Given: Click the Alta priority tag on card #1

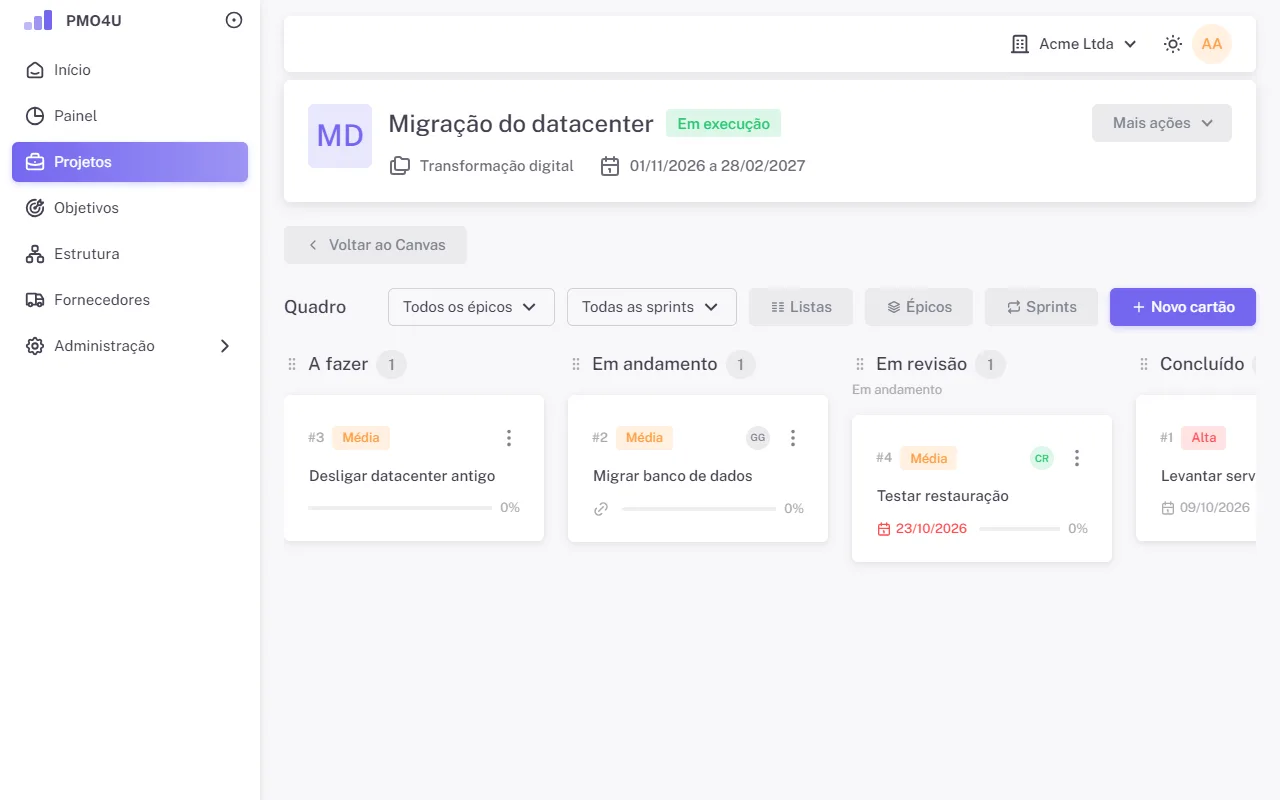Looking at the screenshot, I should tap(1204, 438).
